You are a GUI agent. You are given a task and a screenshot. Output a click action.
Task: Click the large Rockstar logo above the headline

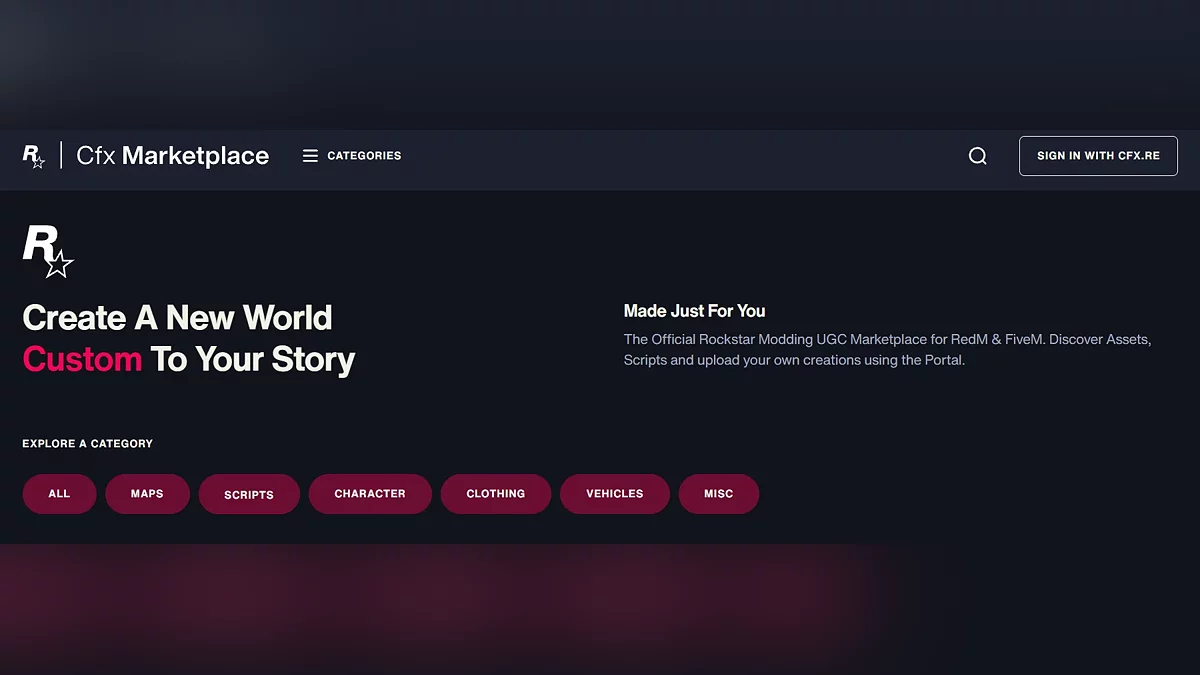[48, 252]
